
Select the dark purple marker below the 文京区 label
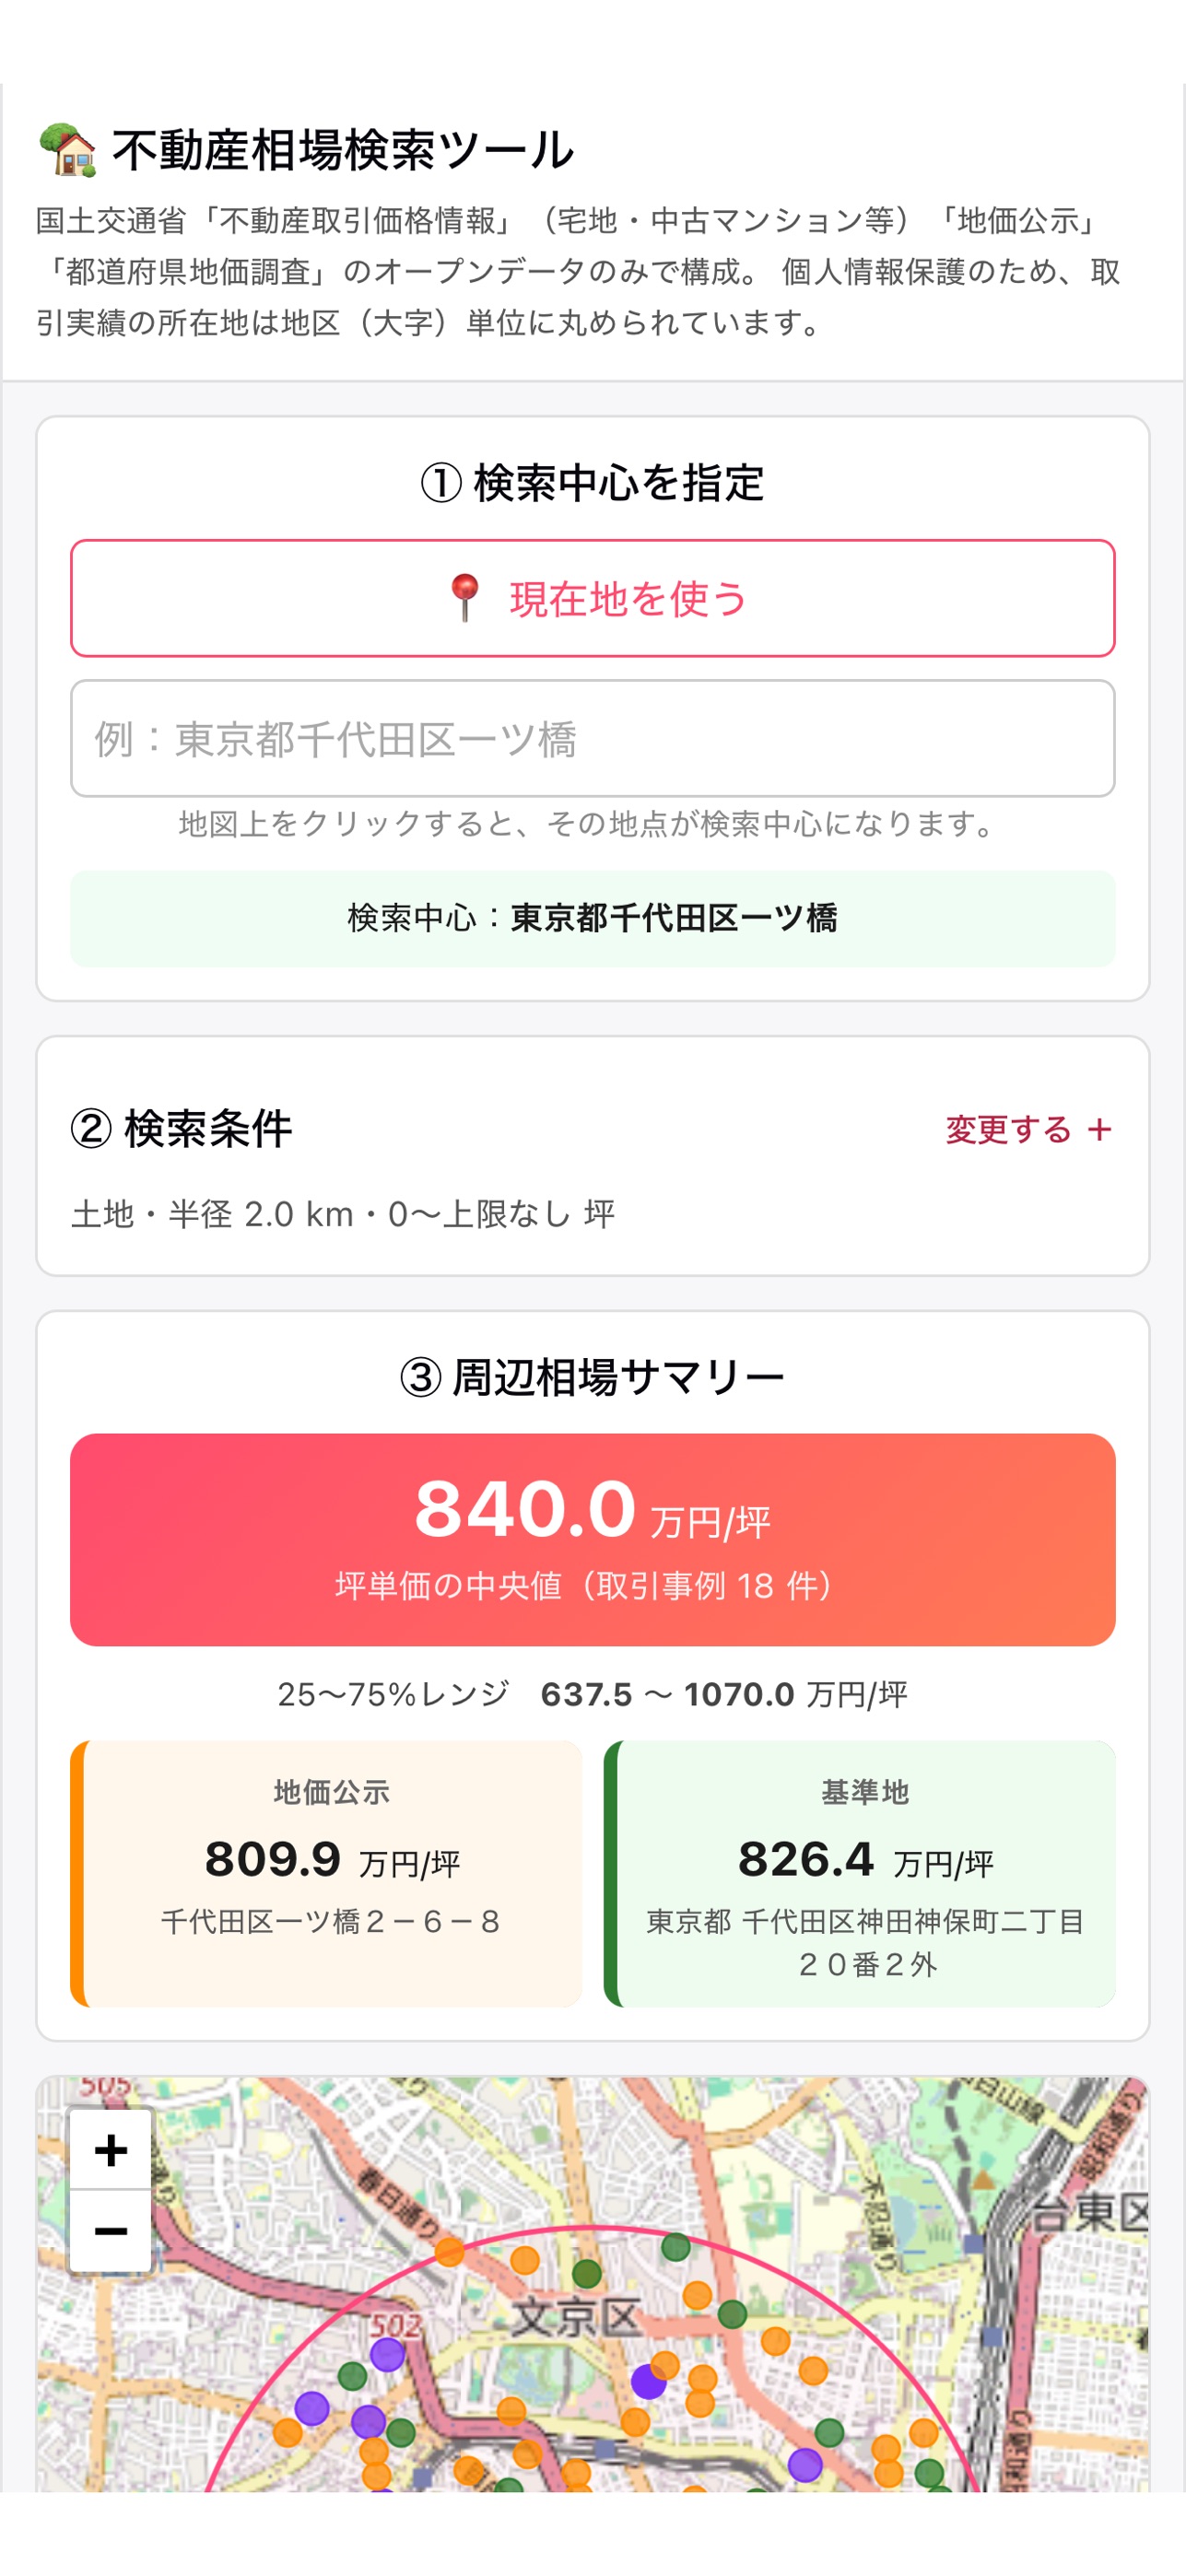(x=649, y=2381)
